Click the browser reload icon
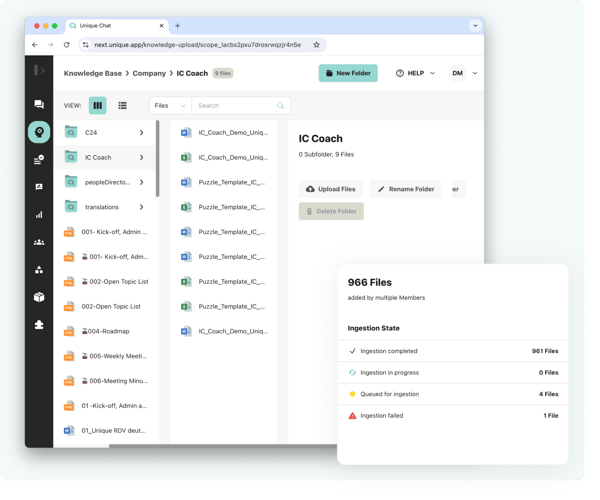Viewport: 600px width, 500px height. point(67,45)
